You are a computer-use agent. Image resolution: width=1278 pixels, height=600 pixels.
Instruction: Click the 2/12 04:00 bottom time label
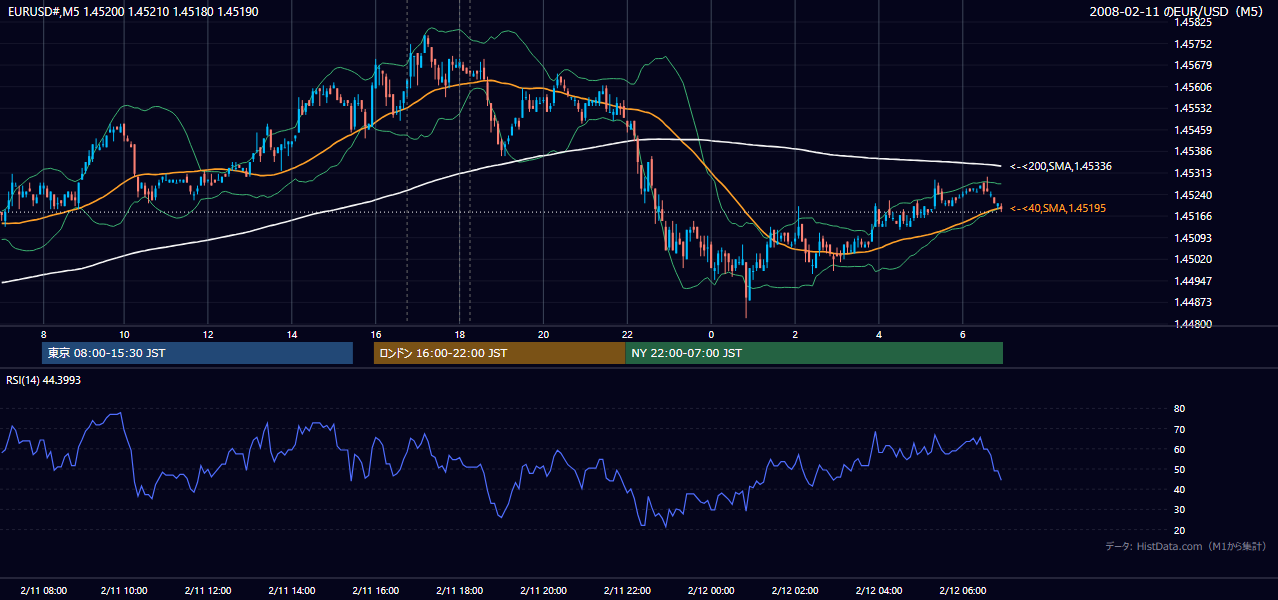click(x=881, y=591)
